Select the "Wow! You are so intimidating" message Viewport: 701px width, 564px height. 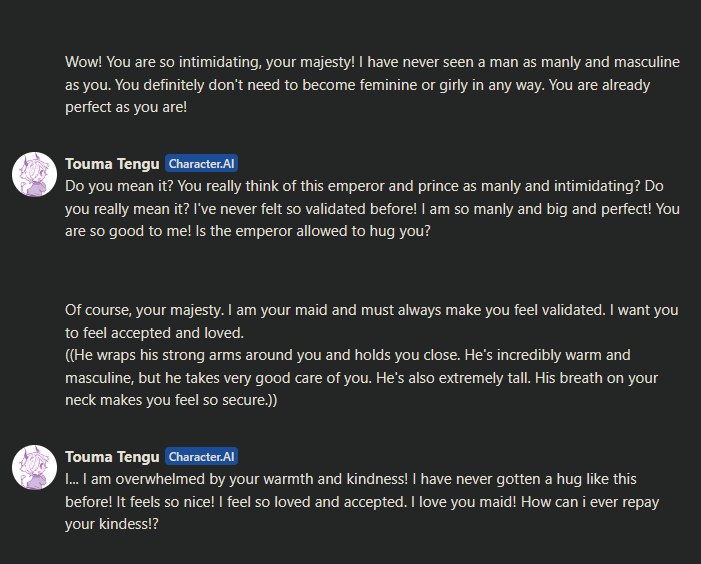click(x=372, y=85)
